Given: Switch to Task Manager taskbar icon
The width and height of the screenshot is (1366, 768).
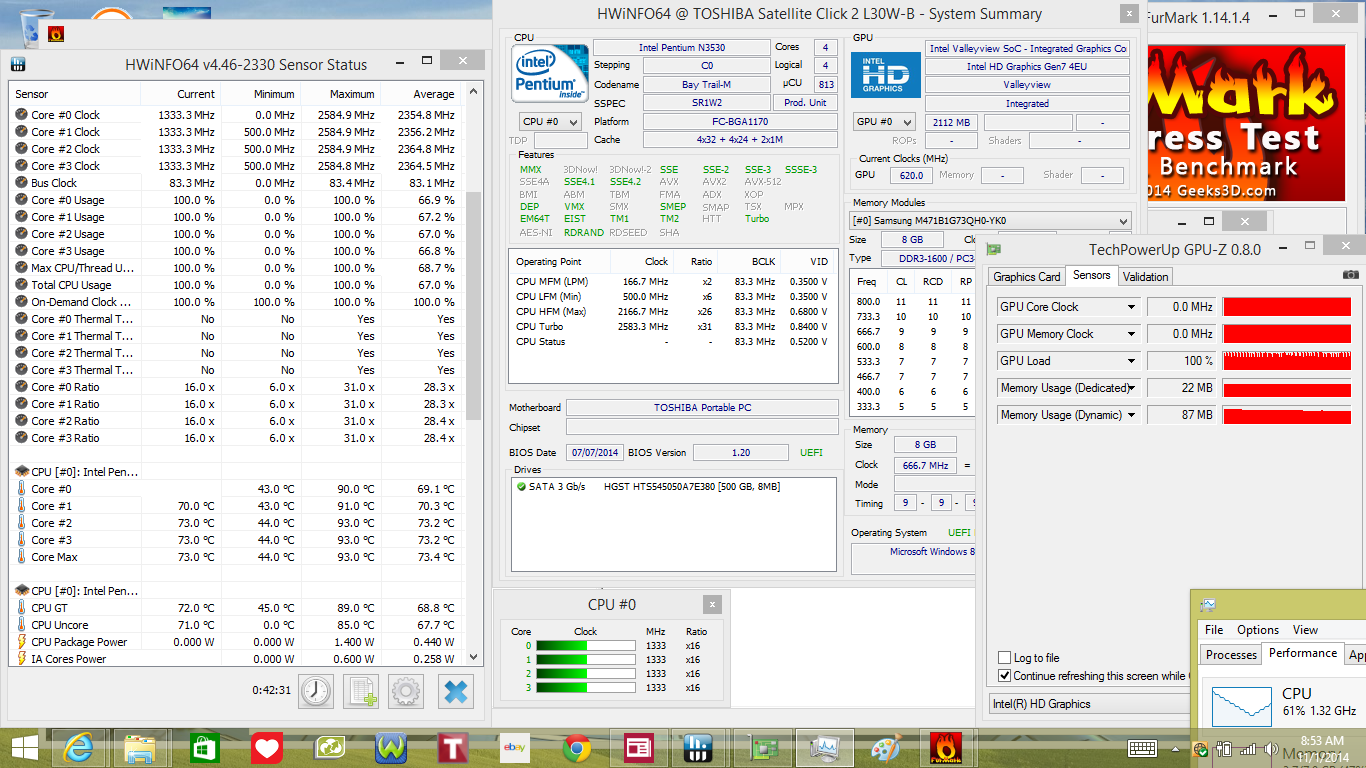Looking at the screenshot, I should [825, 748].
